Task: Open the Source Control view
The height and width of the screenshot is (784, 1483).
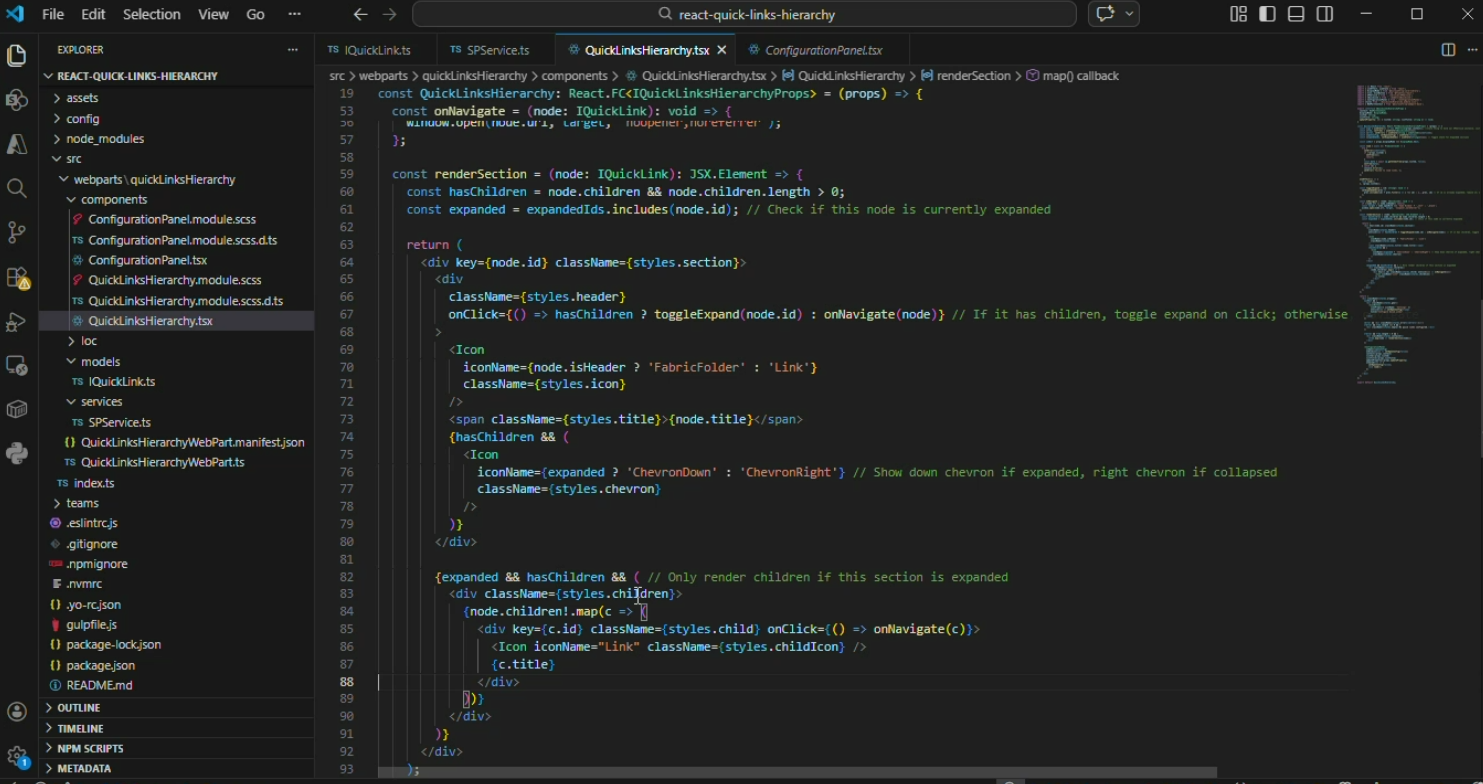Action: (16, 232)
